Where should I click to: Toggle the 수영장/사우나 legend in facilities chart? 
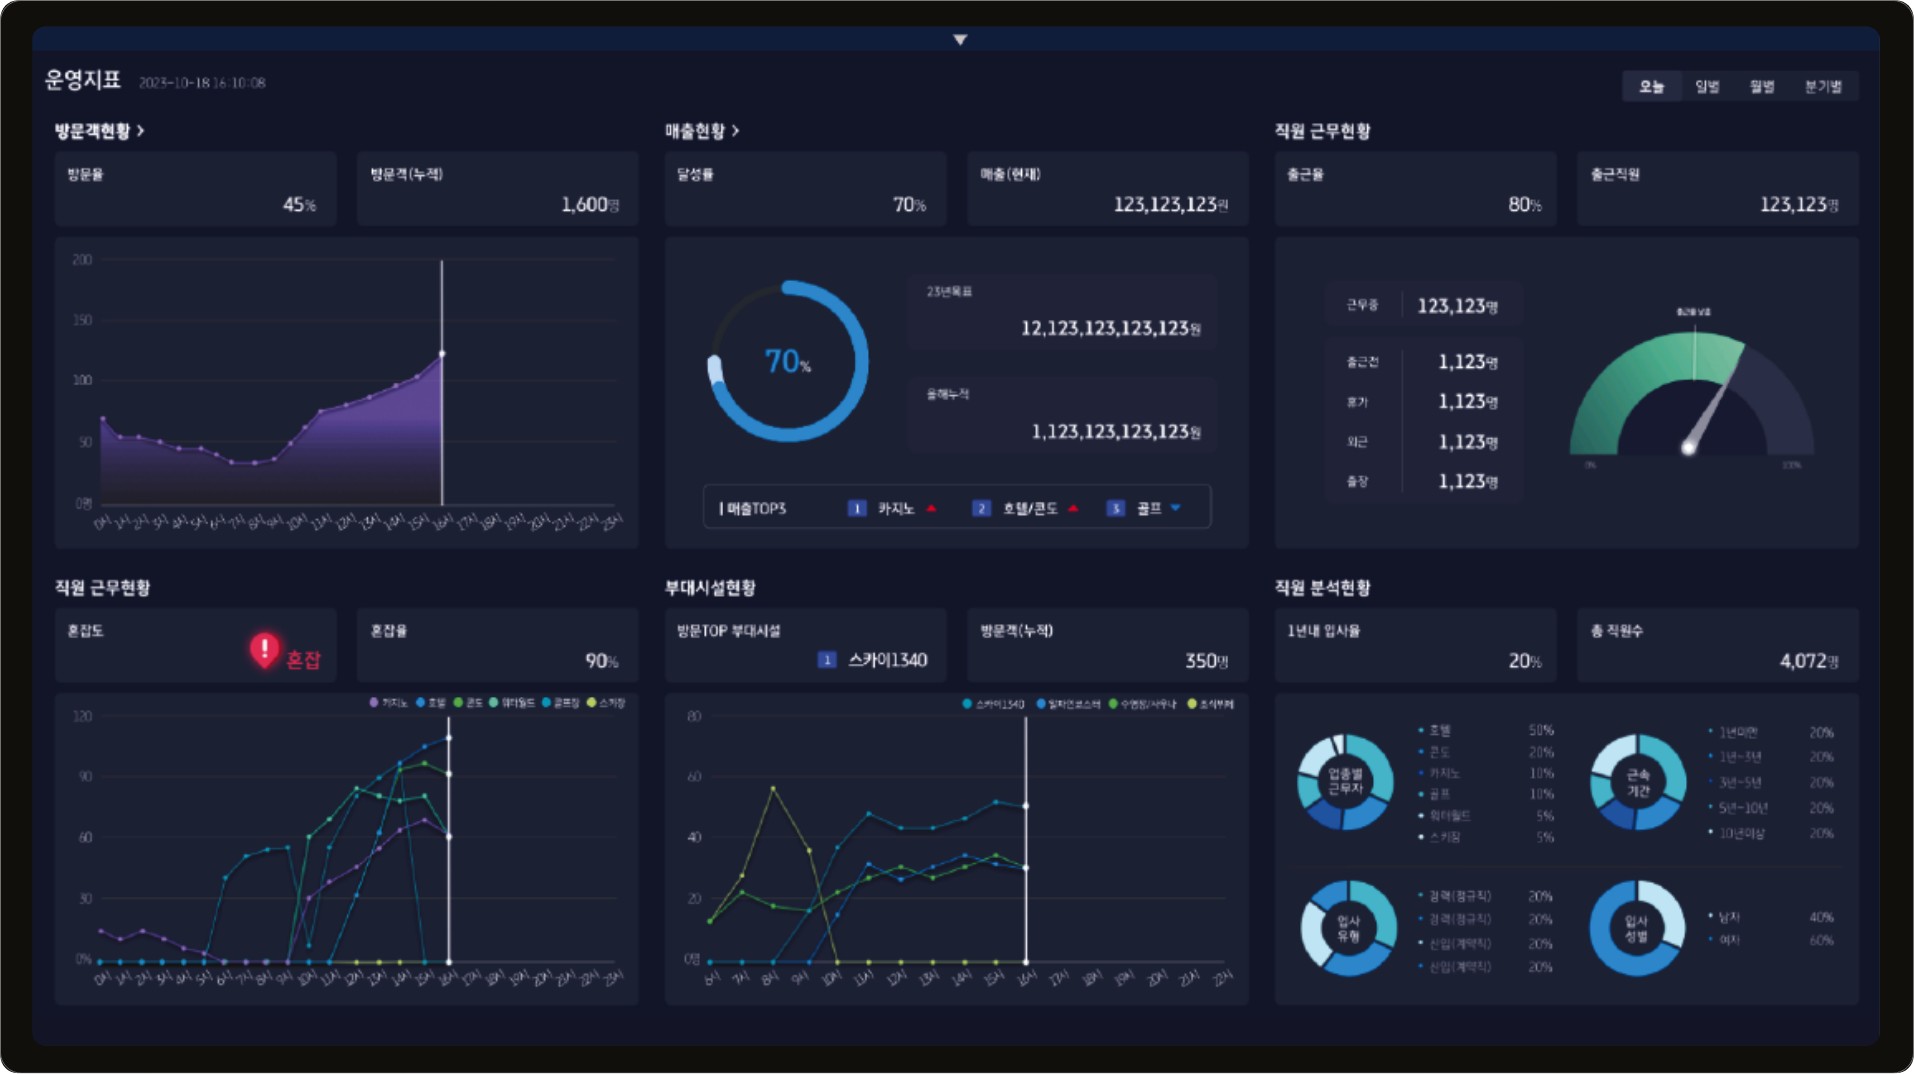[1143, 704]
